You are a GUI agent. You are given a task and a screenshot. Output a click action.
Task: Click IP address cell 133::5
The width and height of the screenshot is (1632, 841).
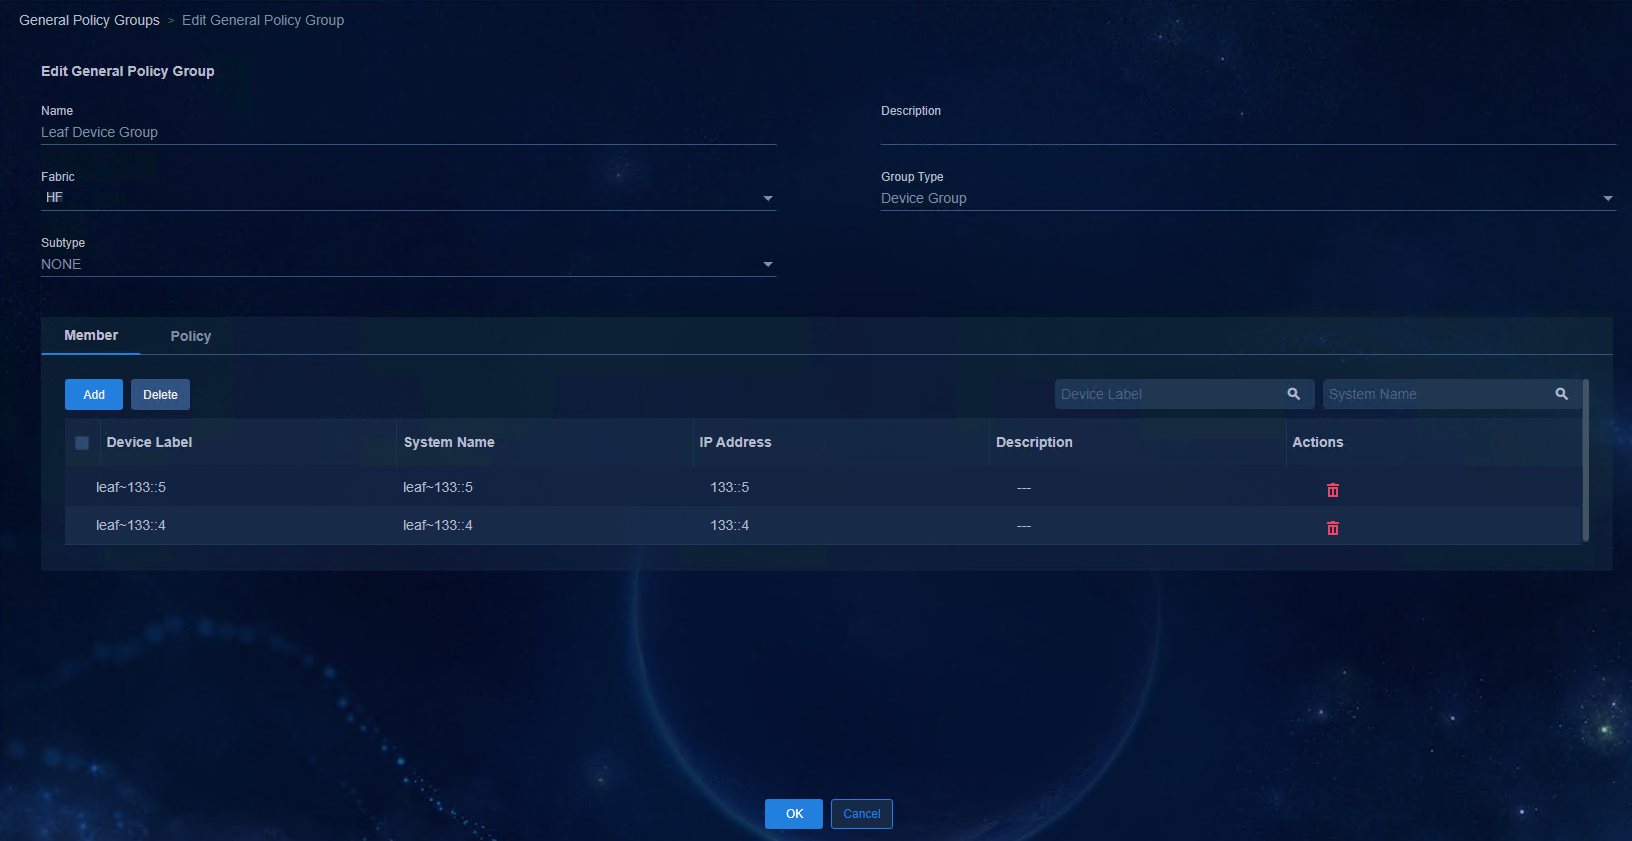coord(730,487)
